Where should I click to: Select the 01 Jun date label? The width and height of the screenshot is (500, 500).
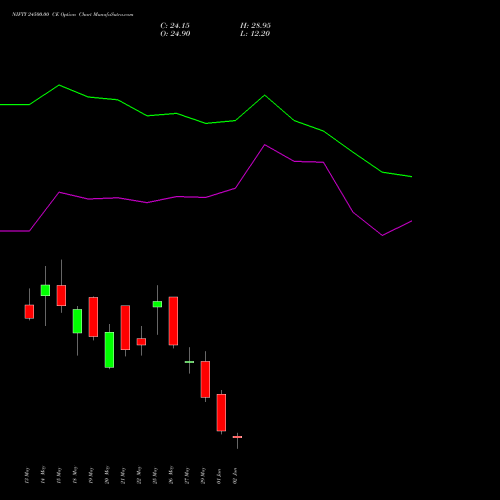219,476
